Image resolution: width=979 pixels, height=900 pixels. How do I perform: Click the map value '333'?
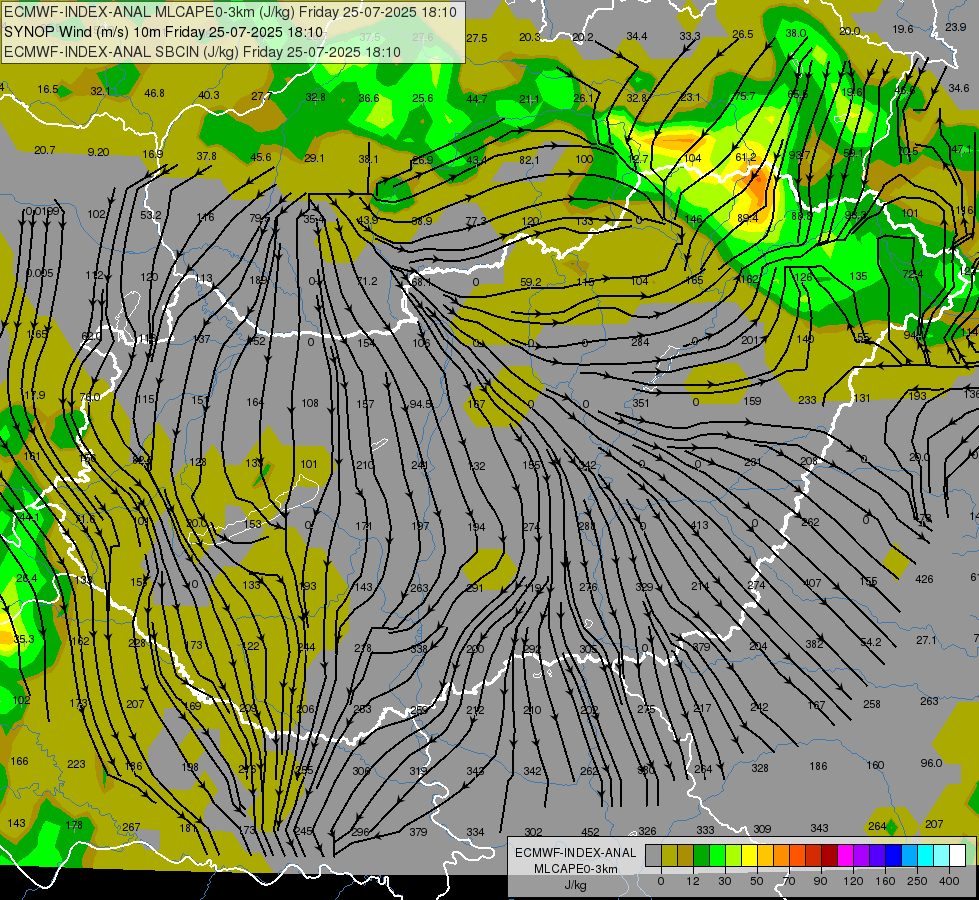[x=706, y=830]
